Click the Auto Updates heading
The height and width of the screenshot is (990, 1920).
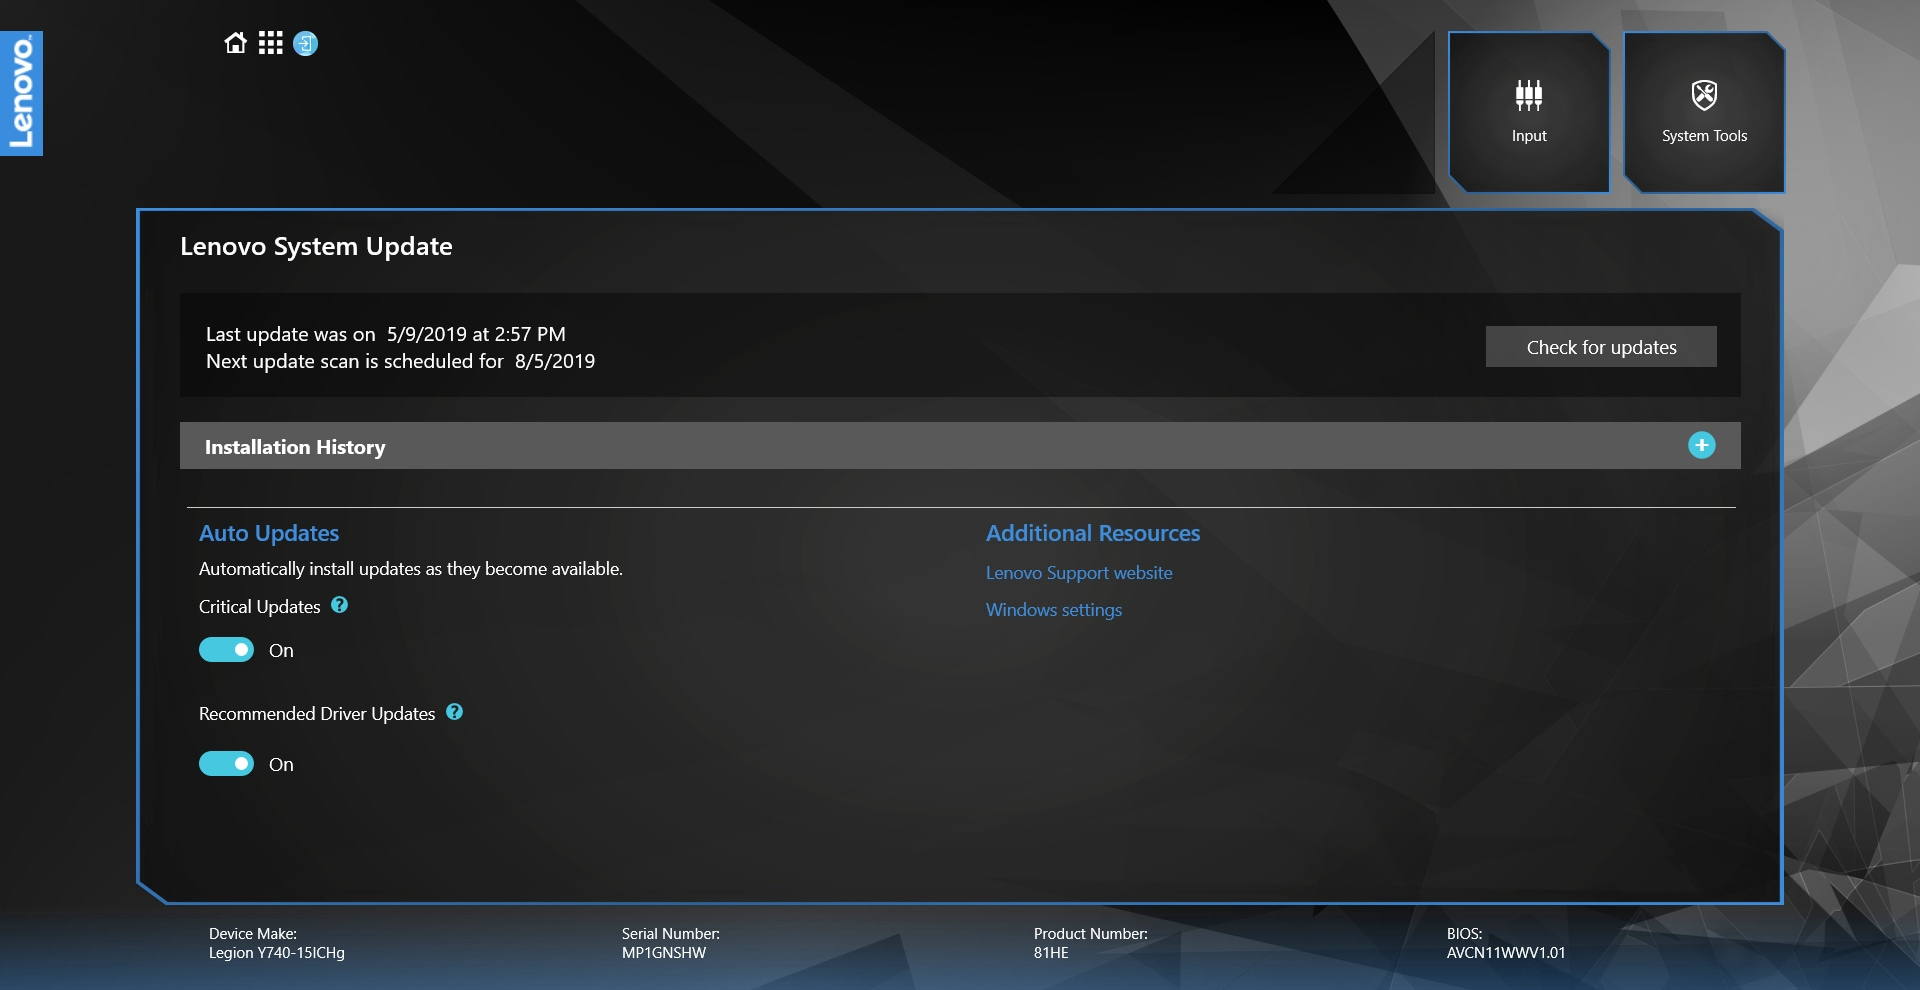click(x=269, y=533)
